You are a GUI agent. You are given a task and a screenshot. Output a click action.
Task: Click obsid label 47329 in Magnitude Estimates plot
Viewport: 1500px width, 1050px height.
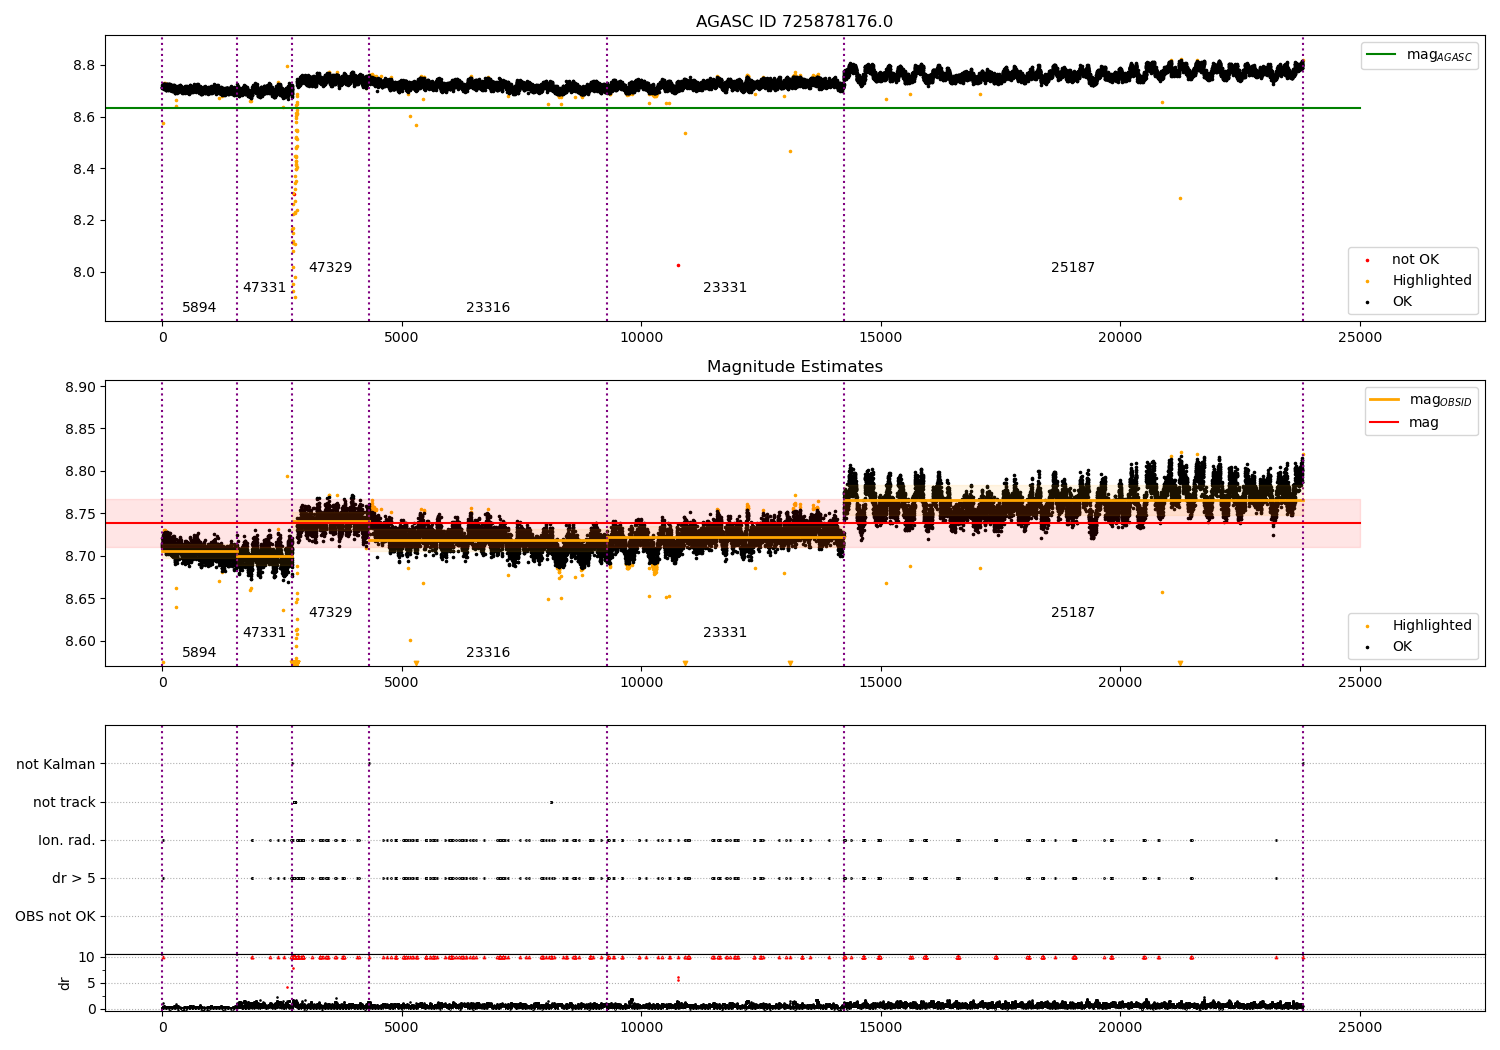(x=330, y=613)
